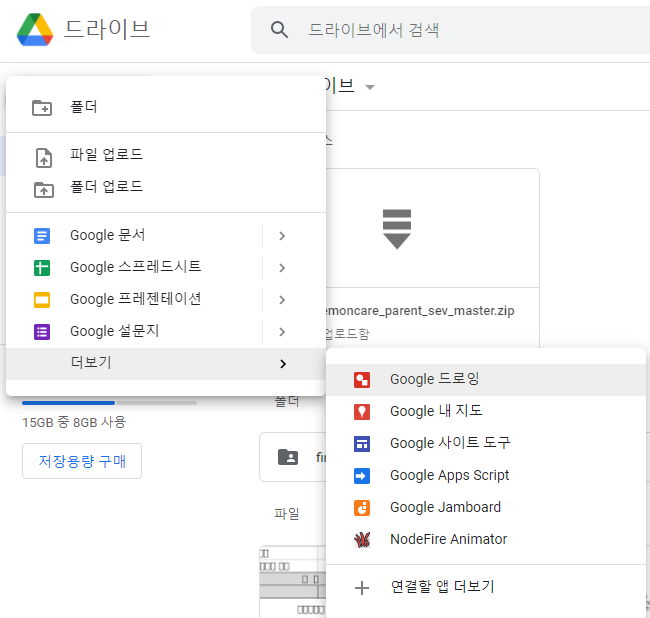Click the Google Slides yellow icon

coord(42,300)
